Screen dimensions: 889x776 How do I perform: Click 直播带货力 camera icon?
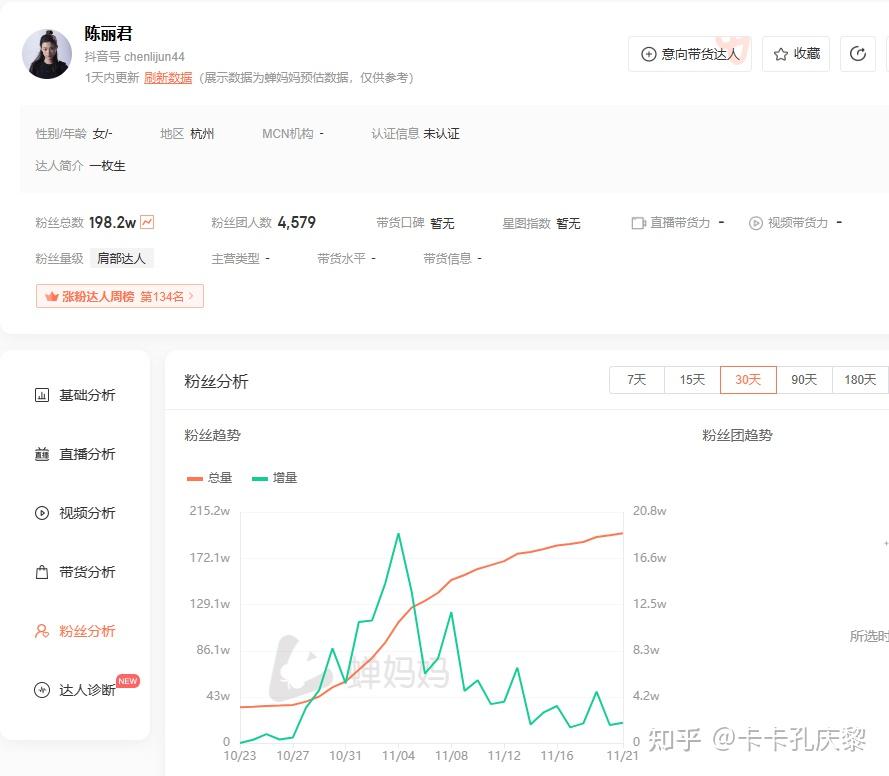(638, 223)
